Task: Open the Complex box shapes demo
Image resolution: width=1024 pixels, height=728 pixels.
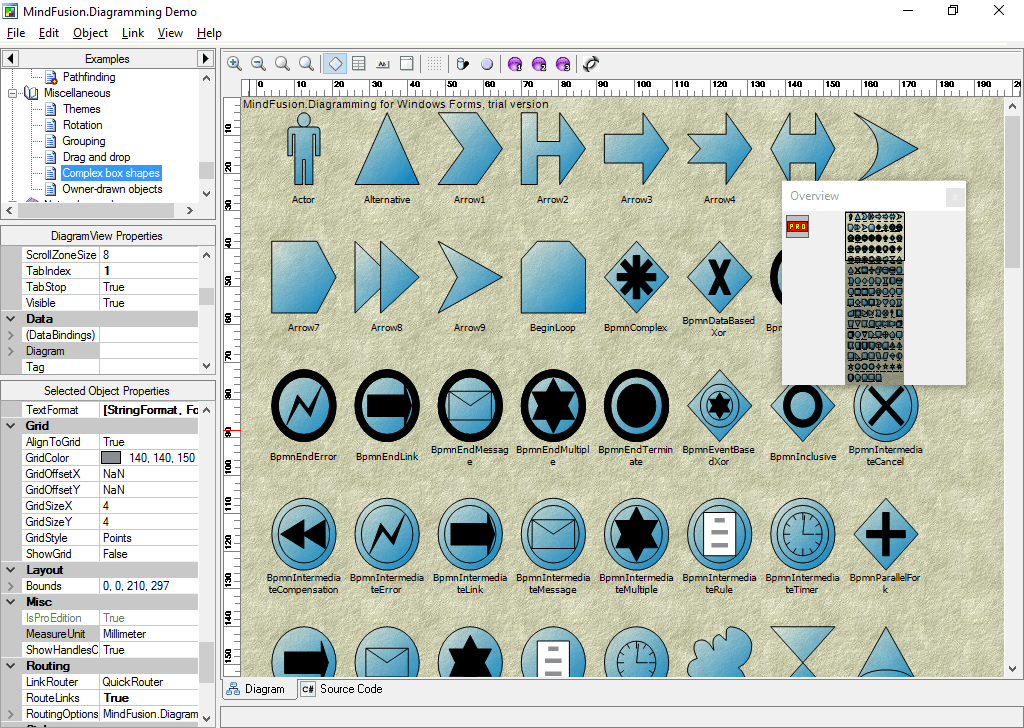Action: coord(110,172)
